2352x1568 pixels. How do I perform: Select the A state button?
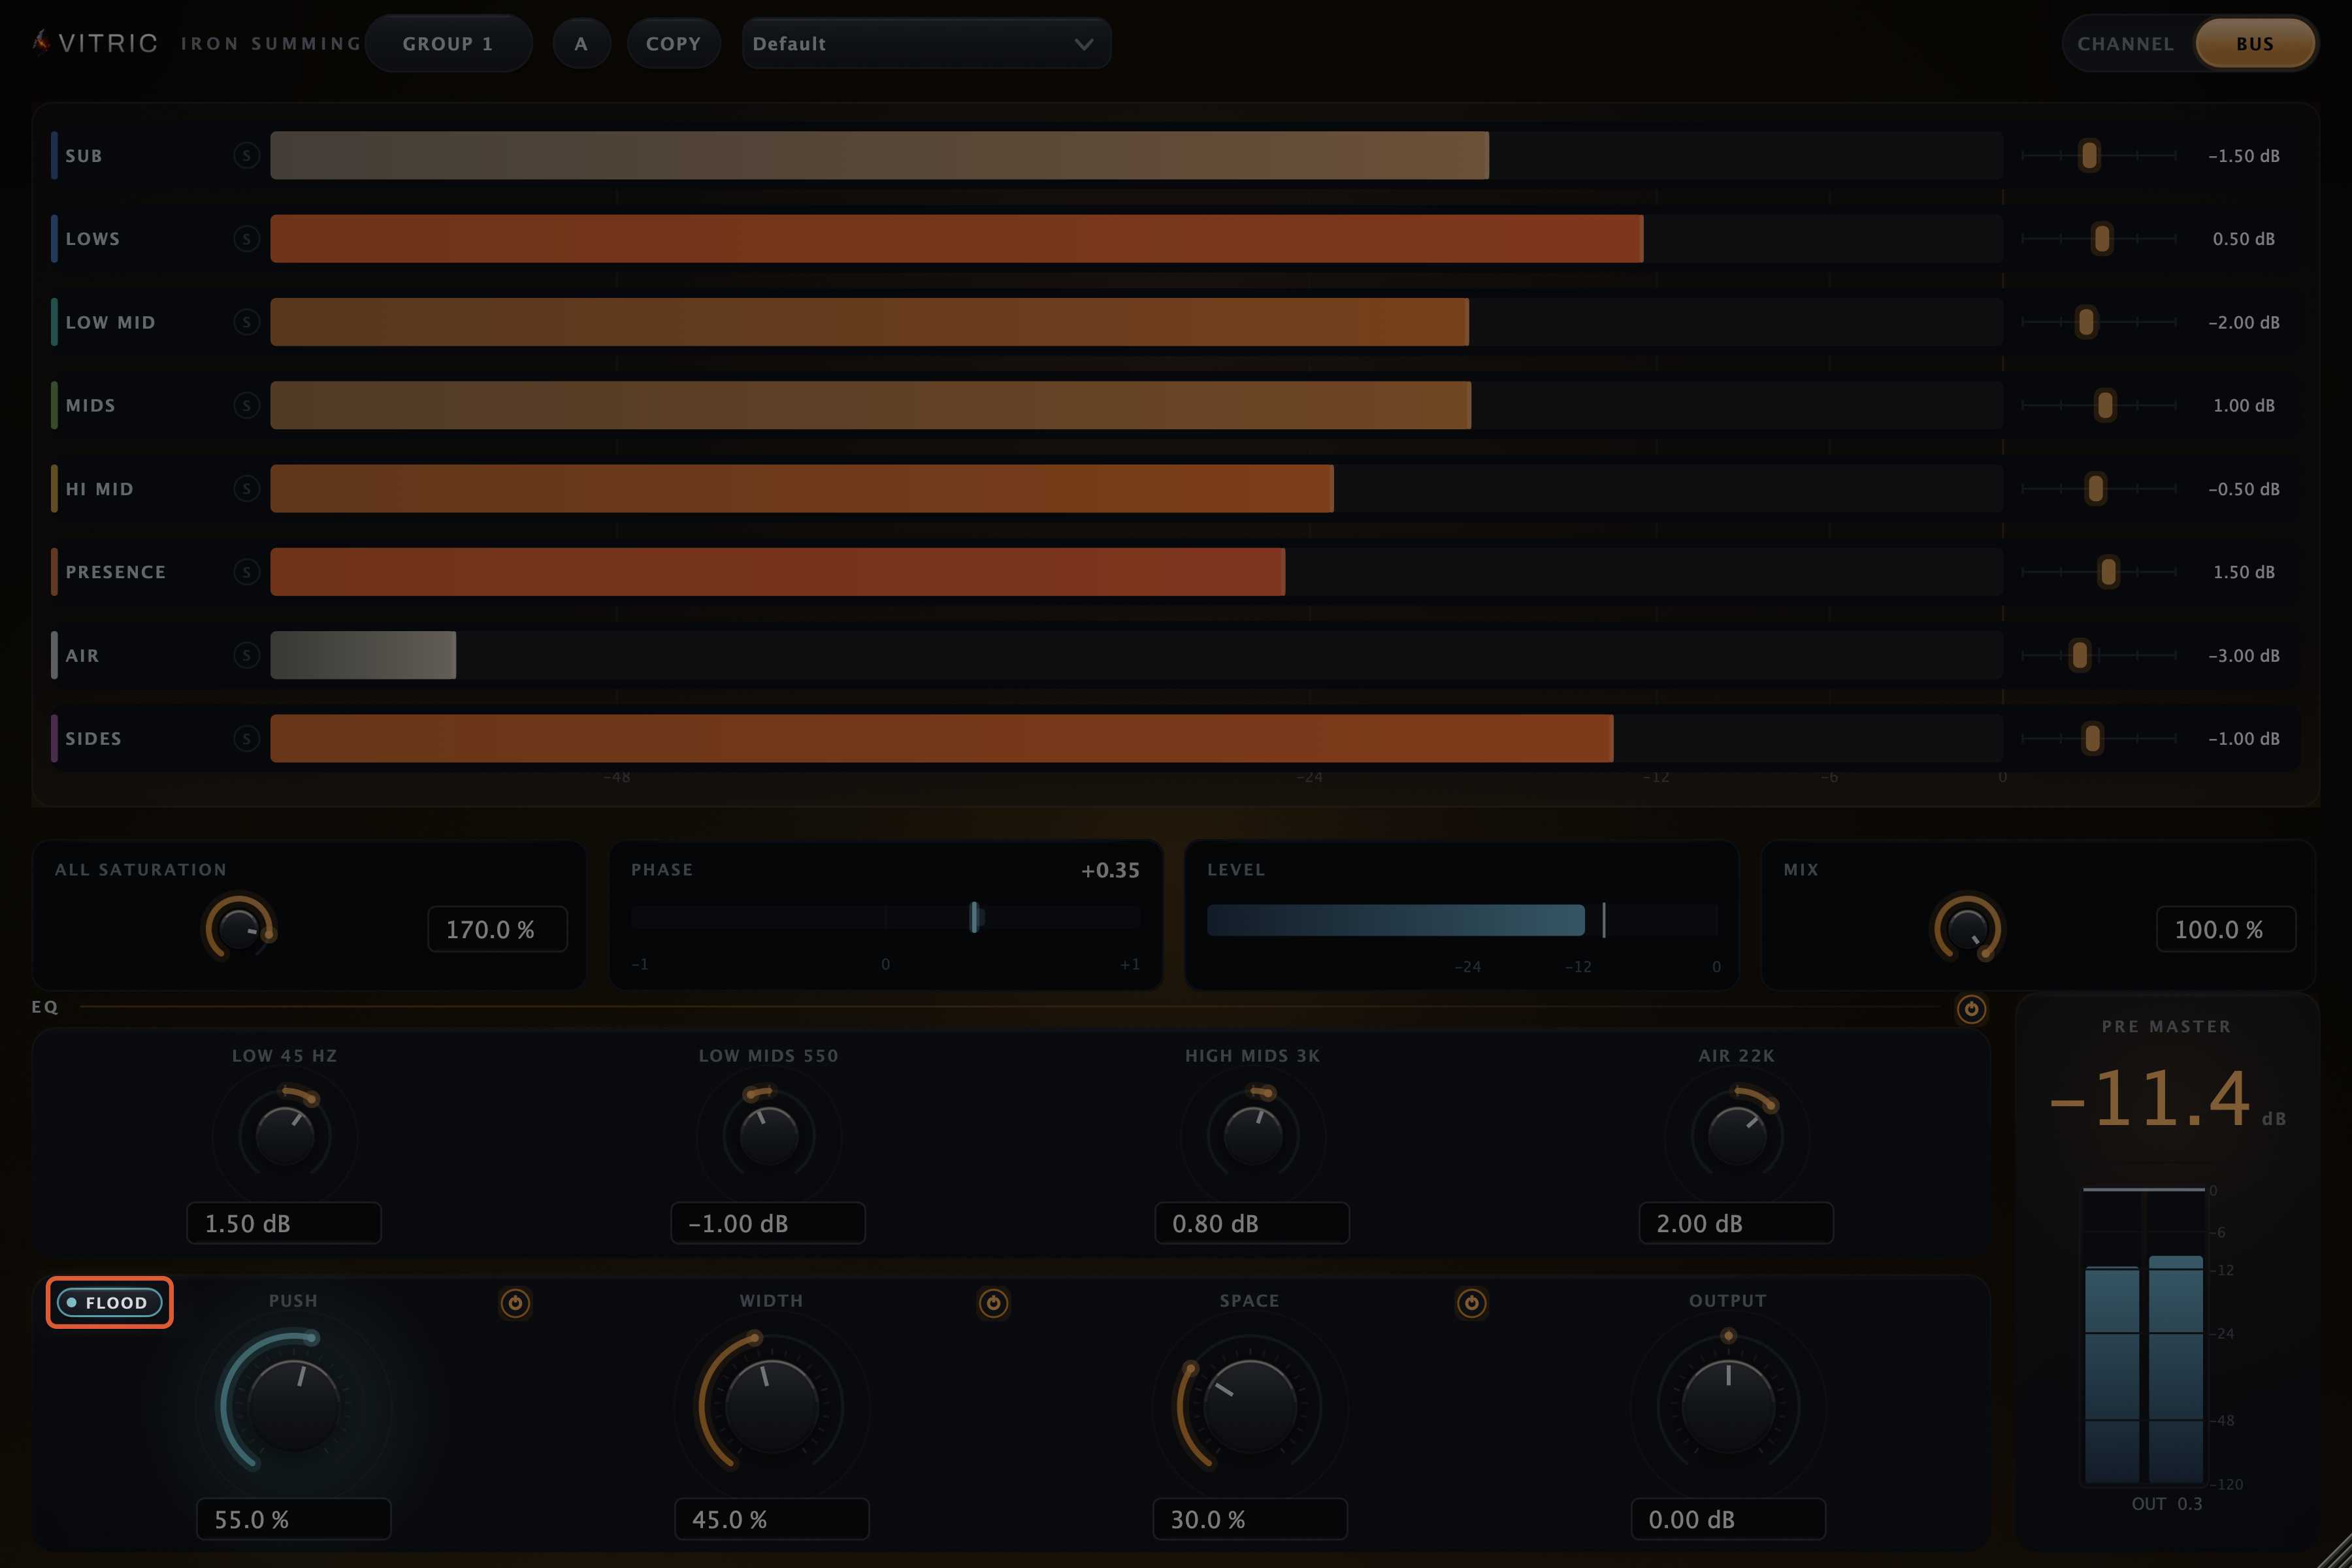(581, 44)
